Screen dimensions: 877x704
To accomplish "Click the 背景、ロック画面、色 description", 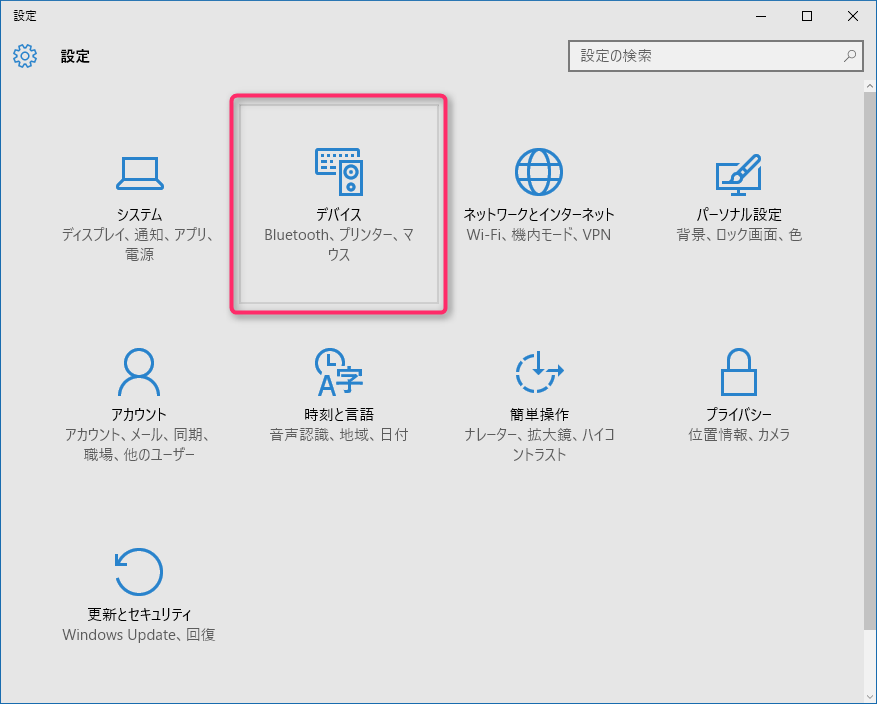I will click(738, 236).
